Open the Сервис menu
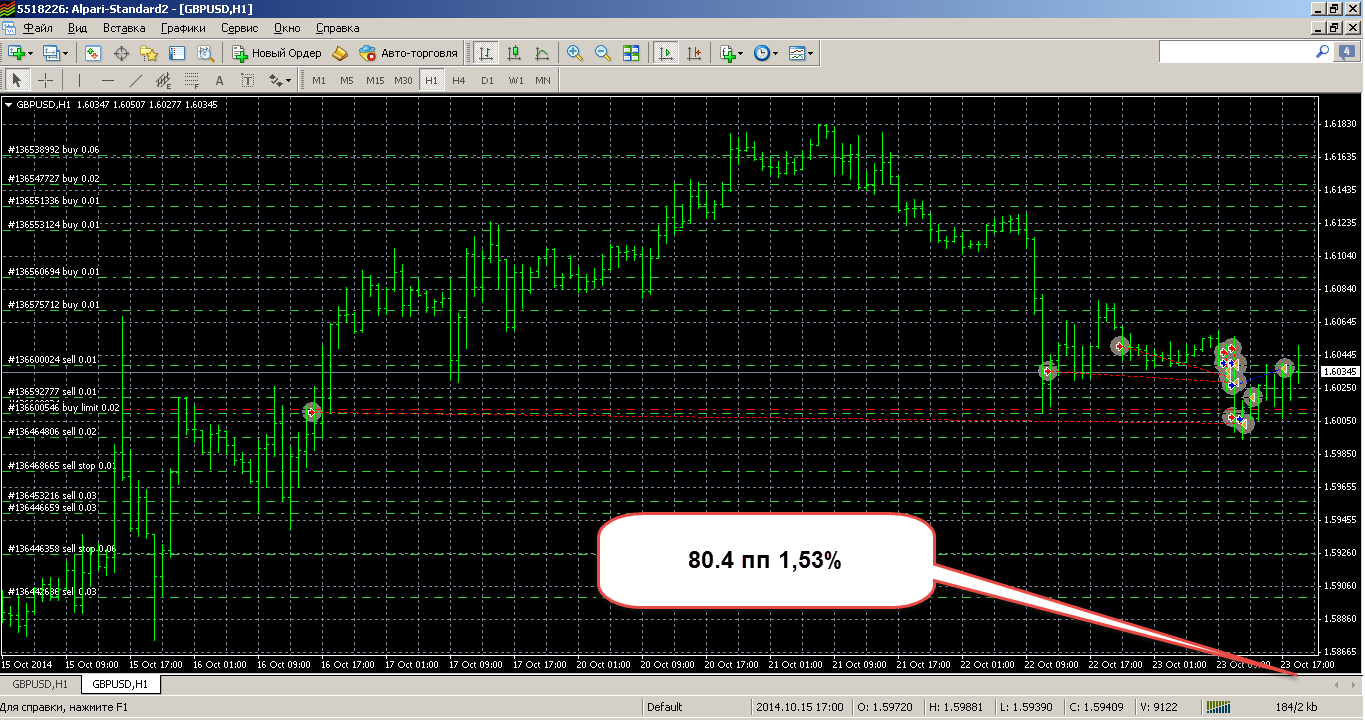The image size is (1365, 720). (x=238, y=28)
